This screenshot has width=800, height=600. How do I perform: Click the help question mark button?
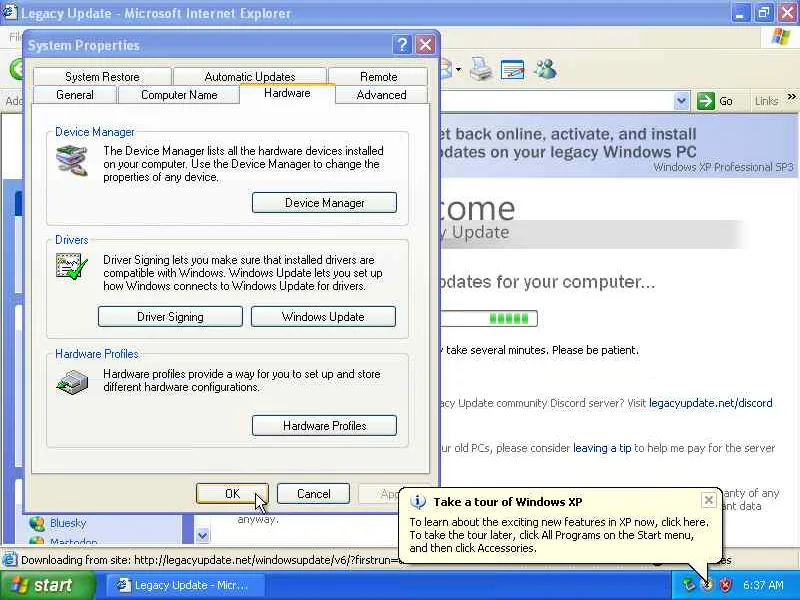pyautogui.click(x=402, y=45)
